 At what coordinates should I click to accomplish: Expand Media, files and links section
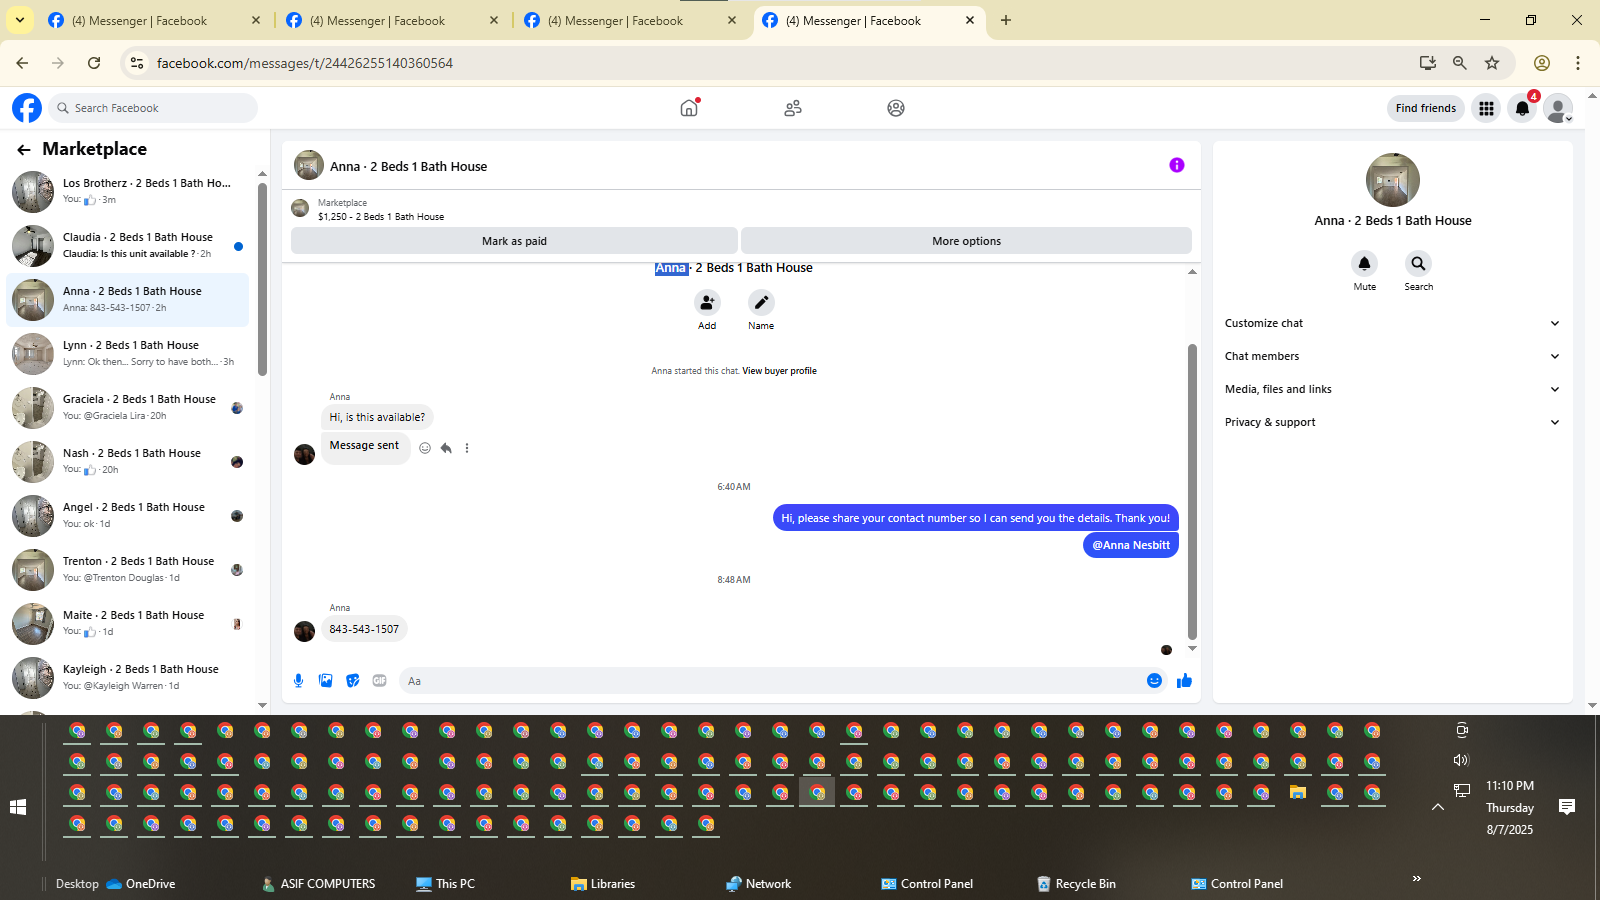[x=1392, y=389]
